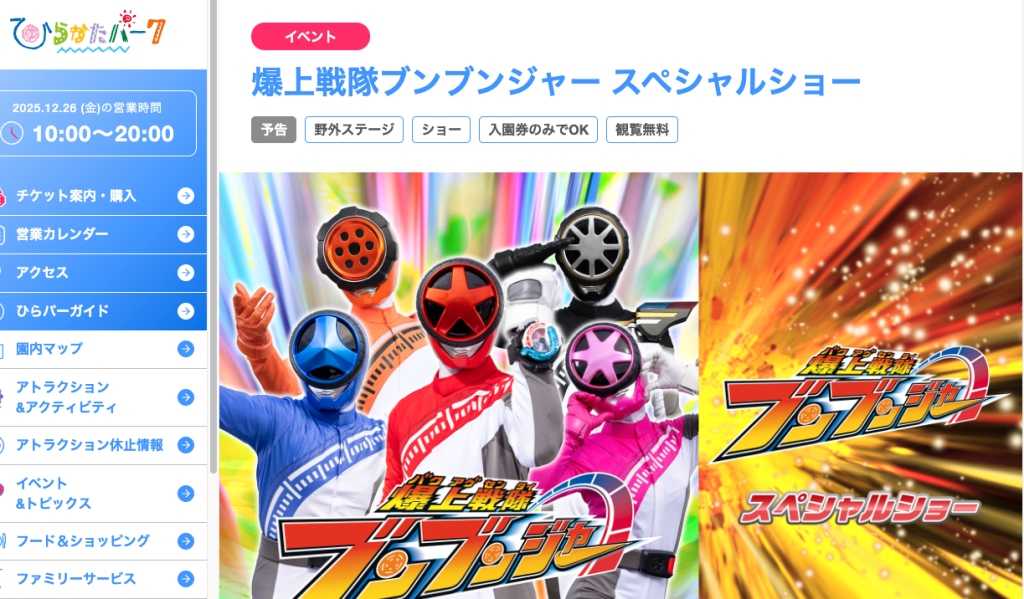This screenshot has width=1024, height=599.
Task: Click the sidebar vertical scrollbar
Action: coord(213,235)
